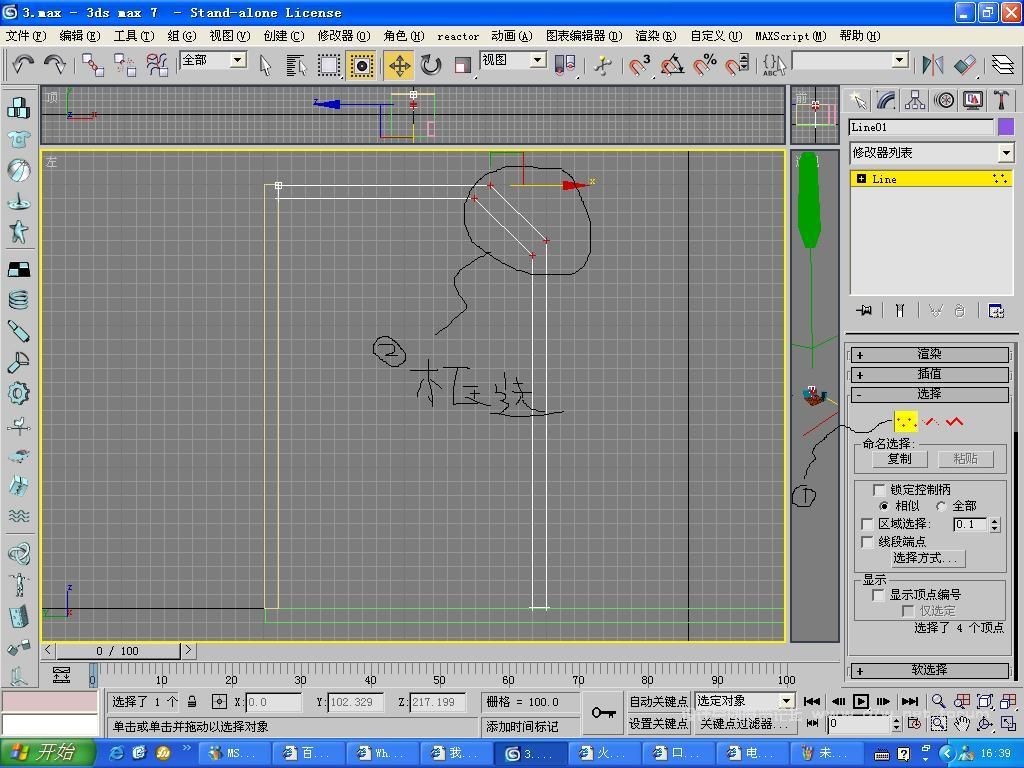This screenshot has height=768, width=1024.
Task: Enable 显示顶点编号 checkbox
Action: pos(878,594)
